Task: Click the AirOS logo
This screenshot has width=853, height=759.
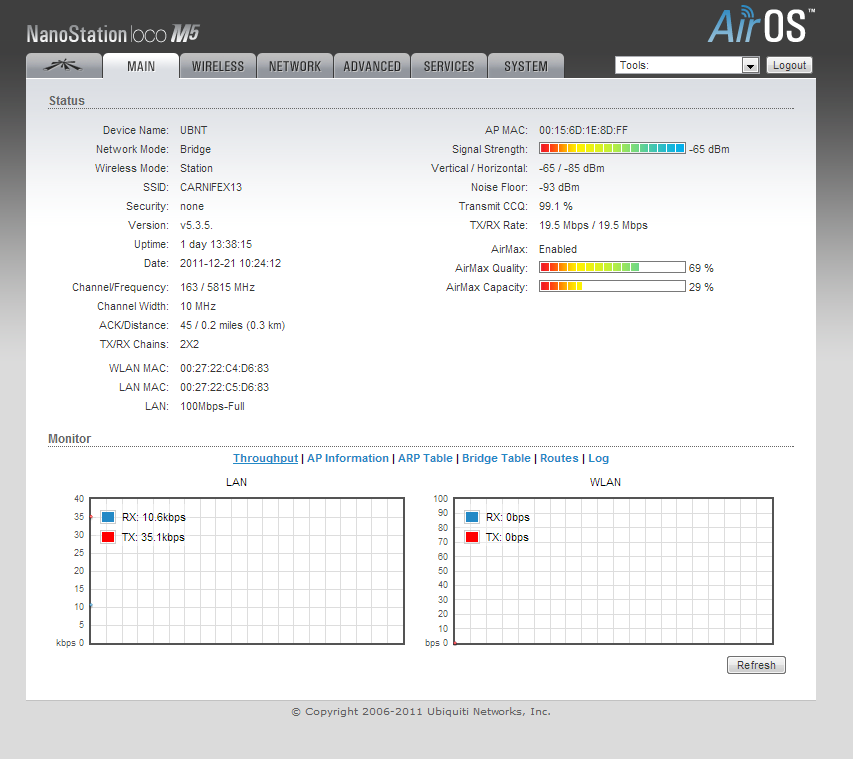Action: 760,25
